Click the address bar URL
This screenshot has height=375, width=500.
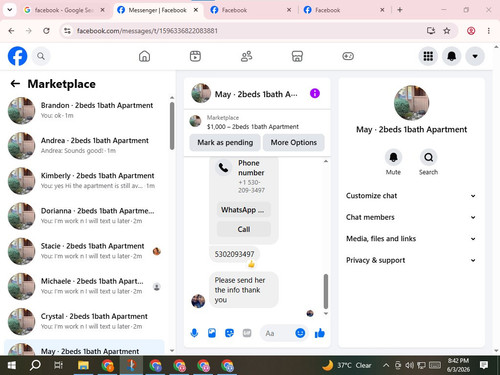(147, 31)
